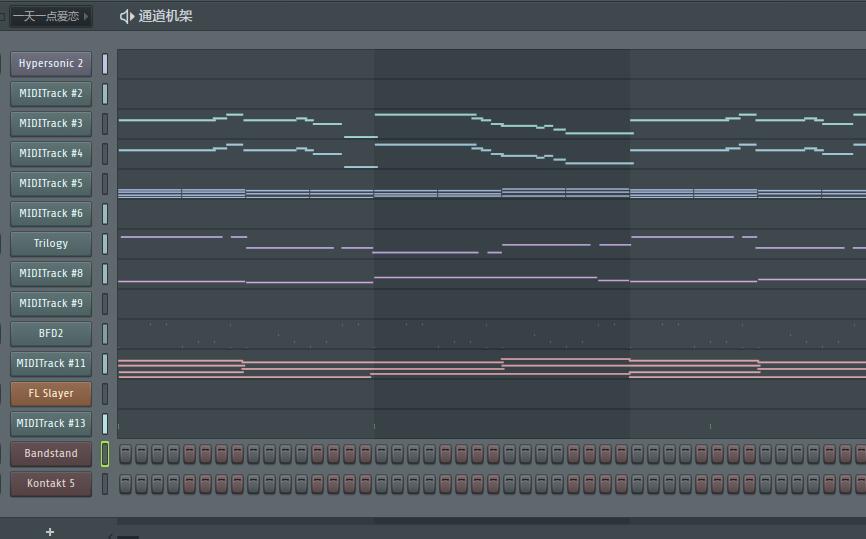Screen dimensions: 866x539
Task: Open MIDITrack #11 piano roll preview
Action: 490,364
